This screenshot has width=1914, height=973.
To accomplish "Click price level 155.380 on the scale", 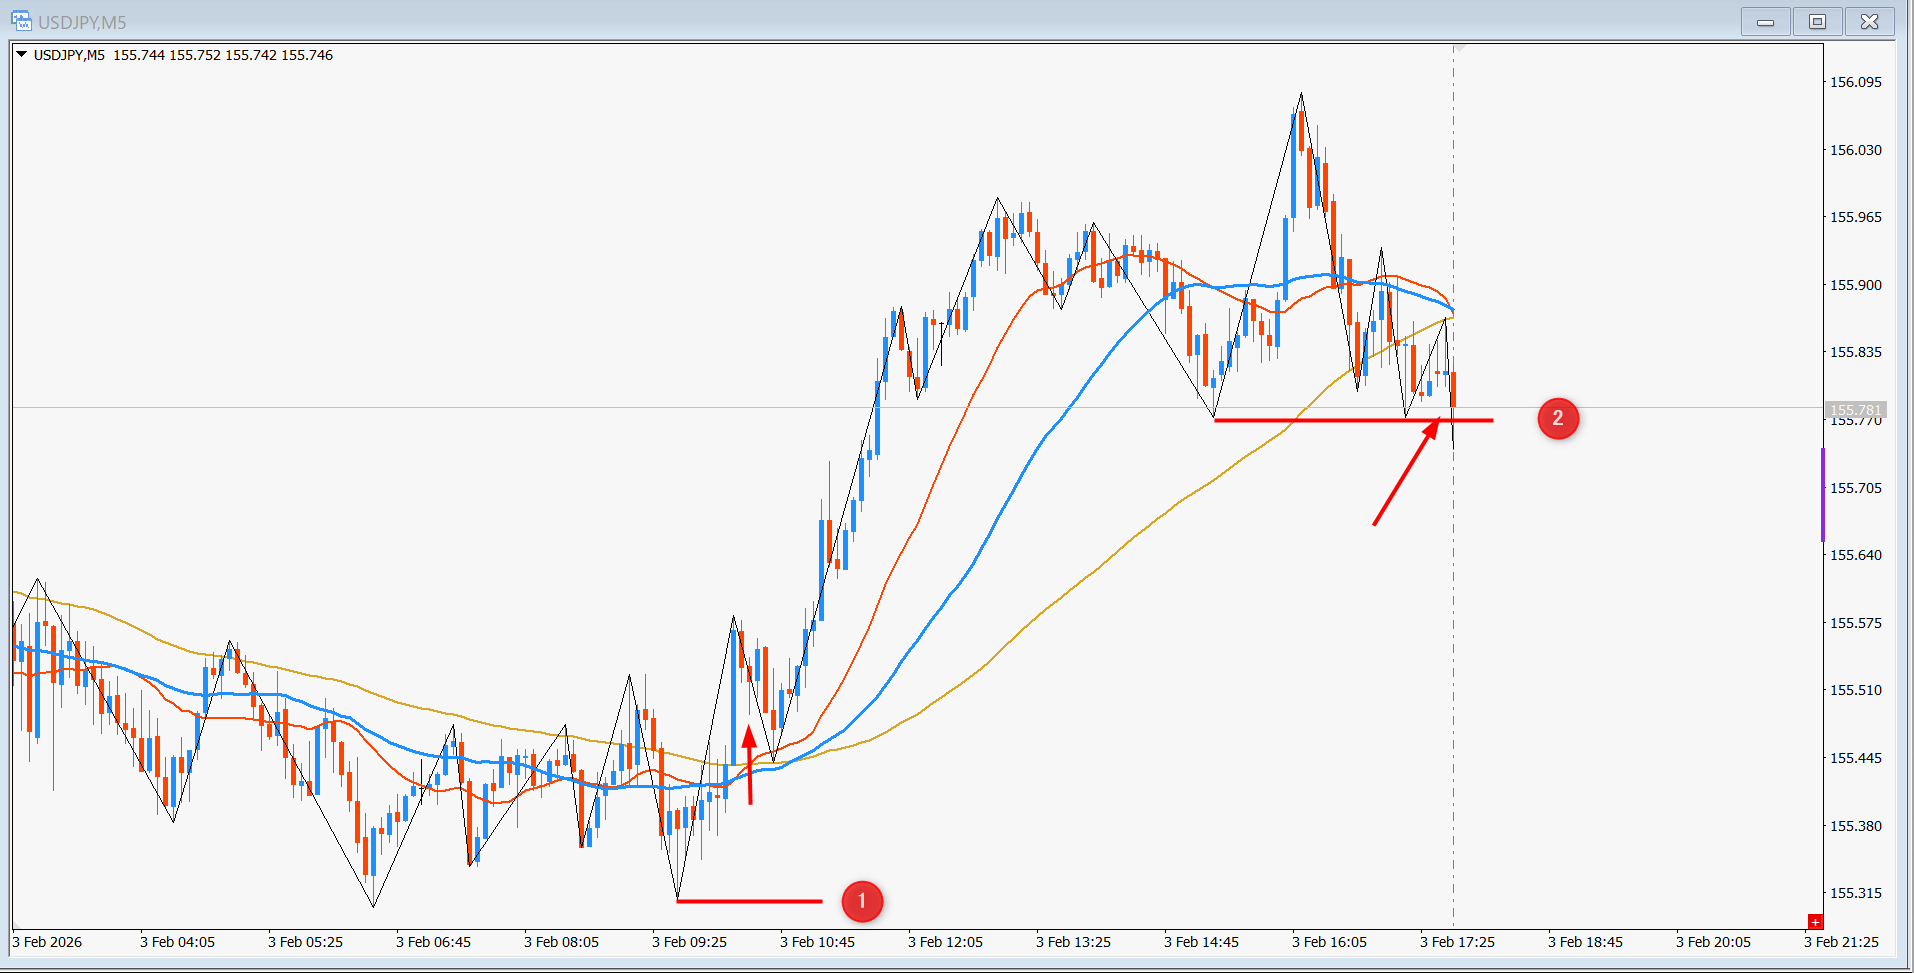I will tap(1856, 826).
